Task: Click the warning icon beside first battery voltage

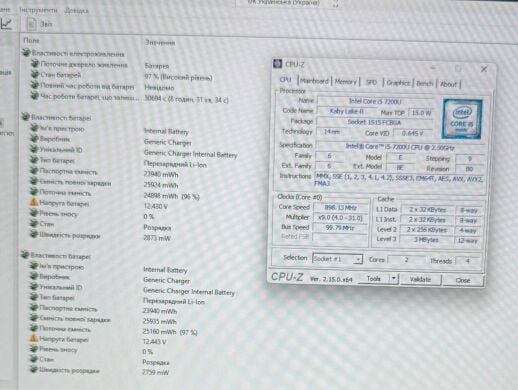Action: point(34,202)
